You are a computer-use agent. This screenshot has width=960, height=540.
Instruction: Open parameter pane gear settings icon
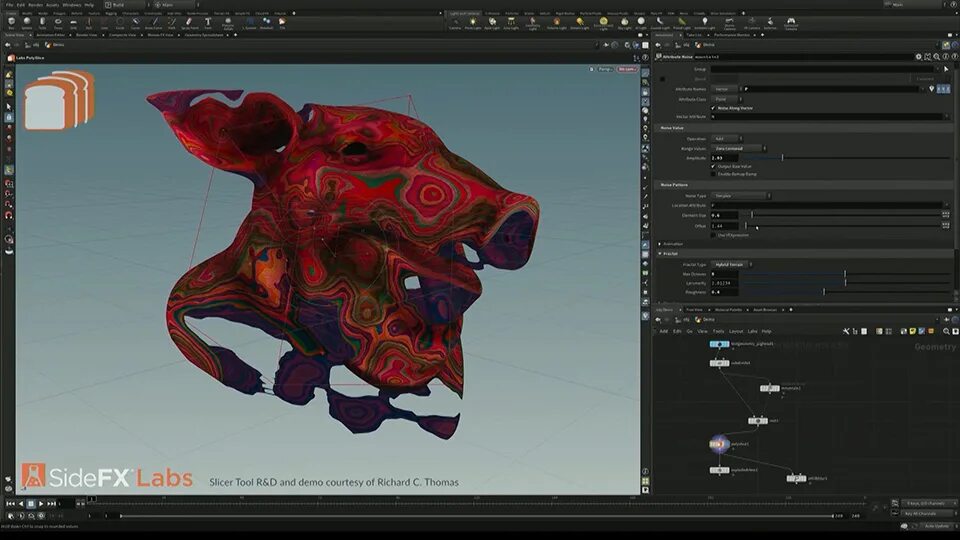(x=919, y=56)
